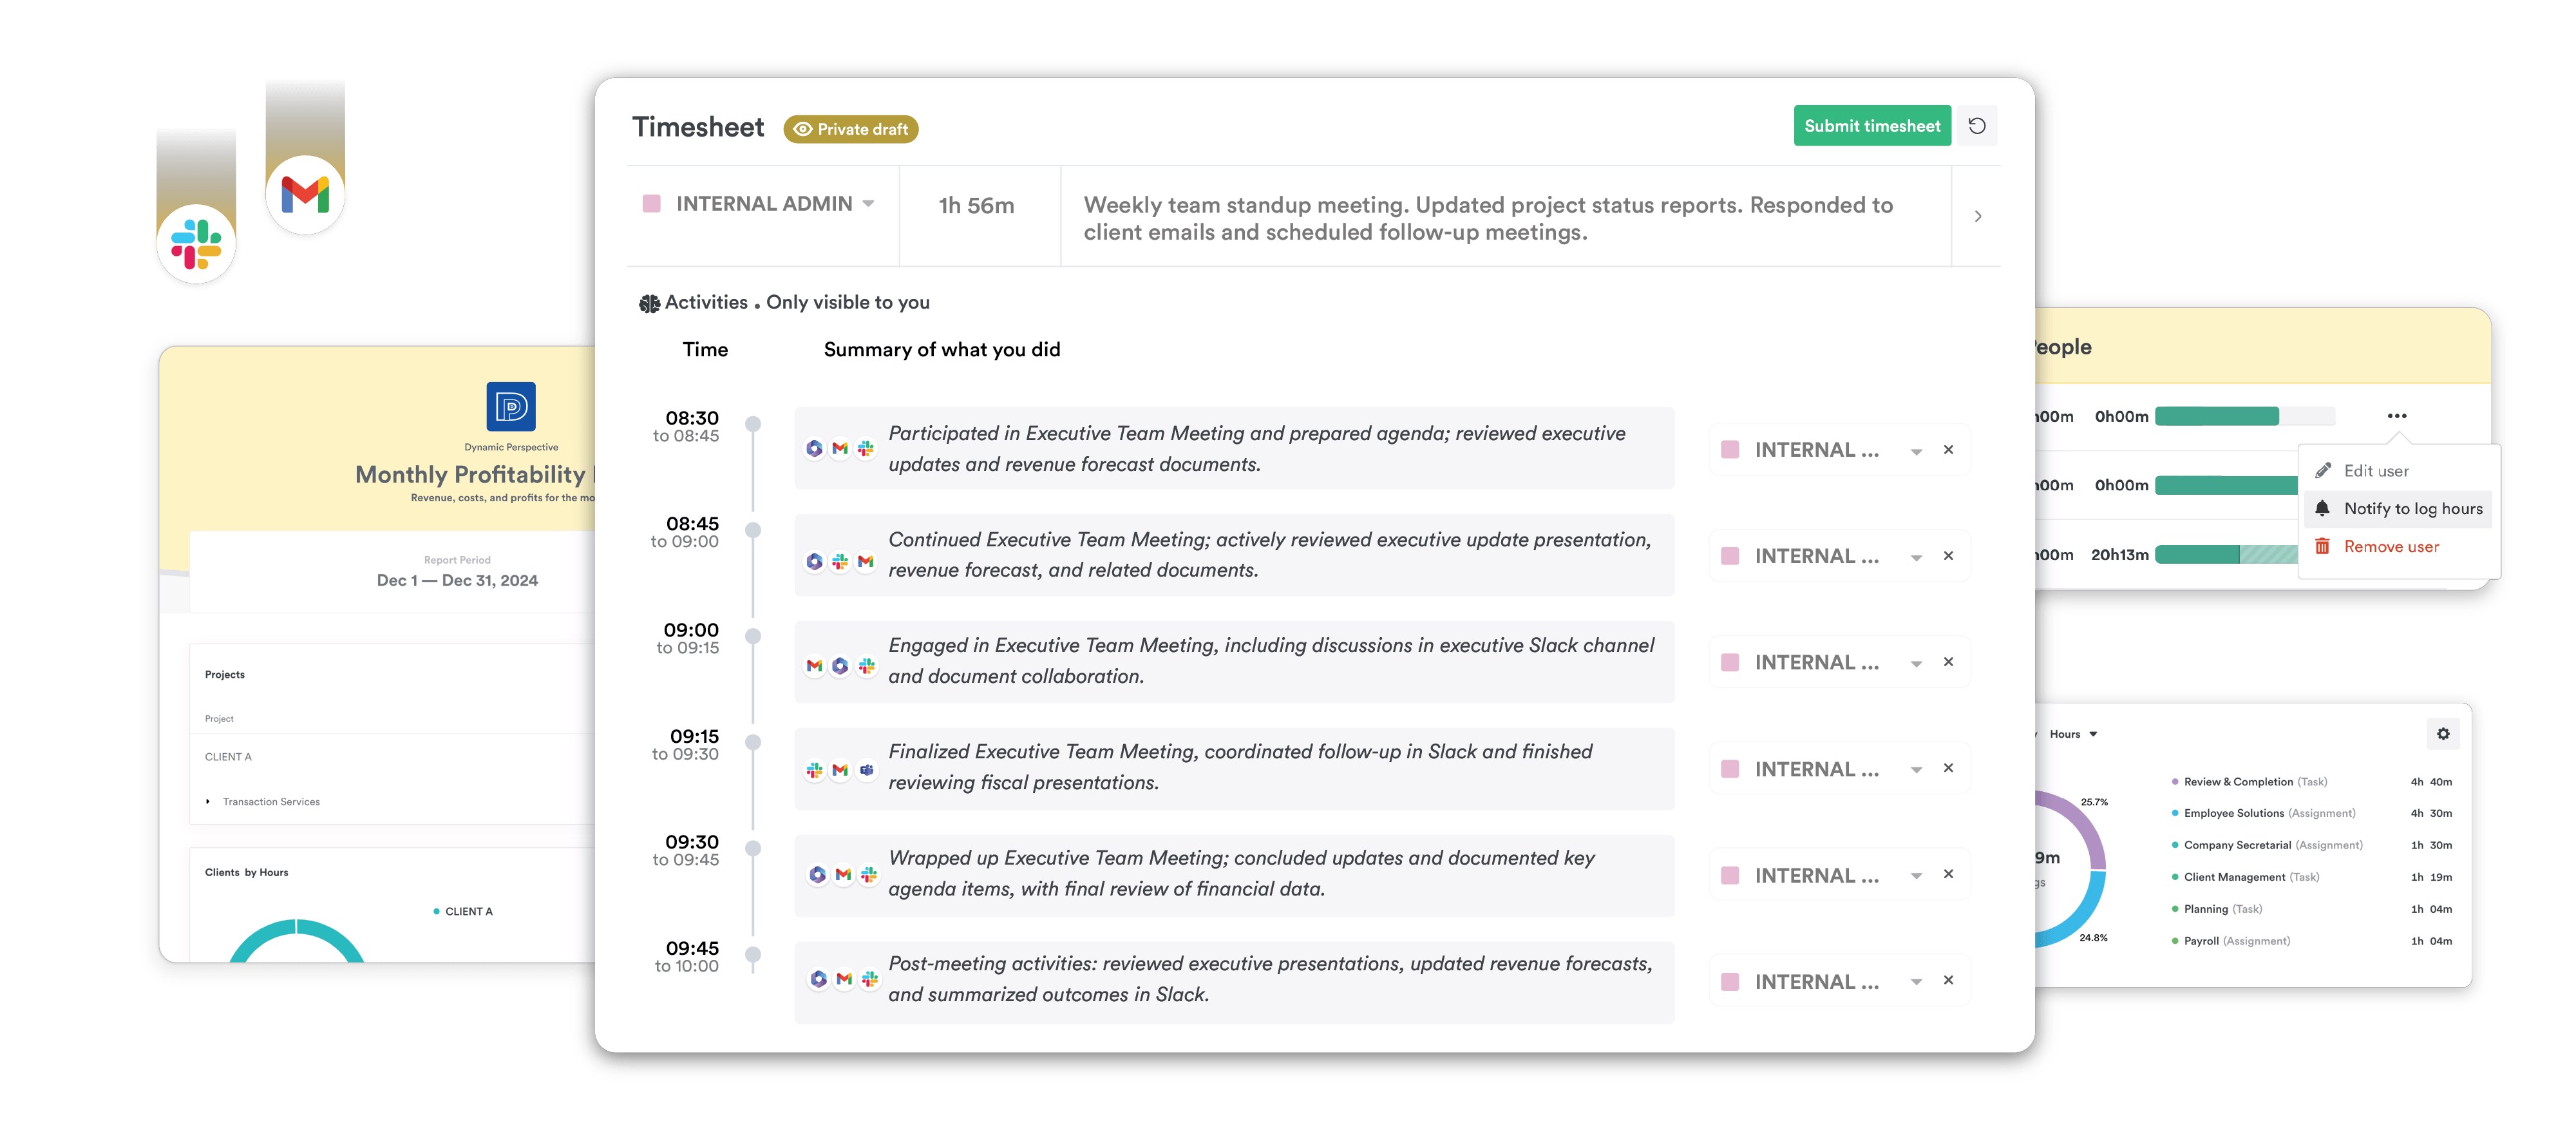
Task: Open project dropdown for 08:45 activity
Action: (1916, 557)
